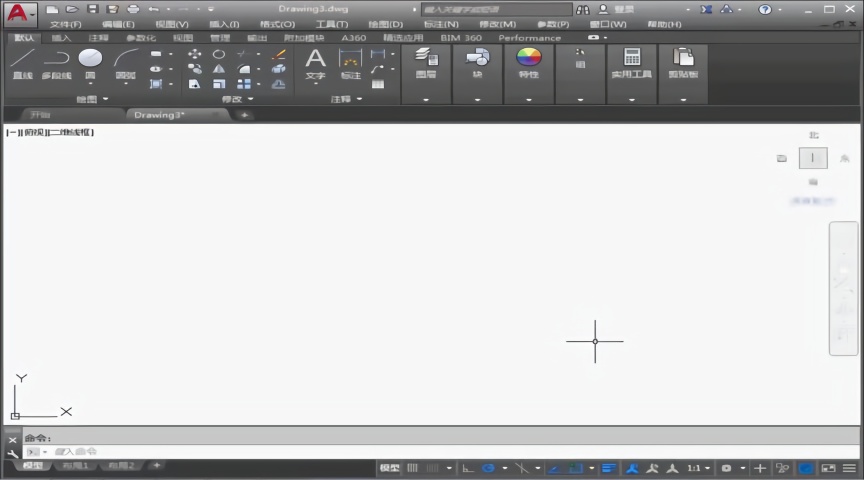Toggle annotation visibility in status bar

(x=632, y=468)
